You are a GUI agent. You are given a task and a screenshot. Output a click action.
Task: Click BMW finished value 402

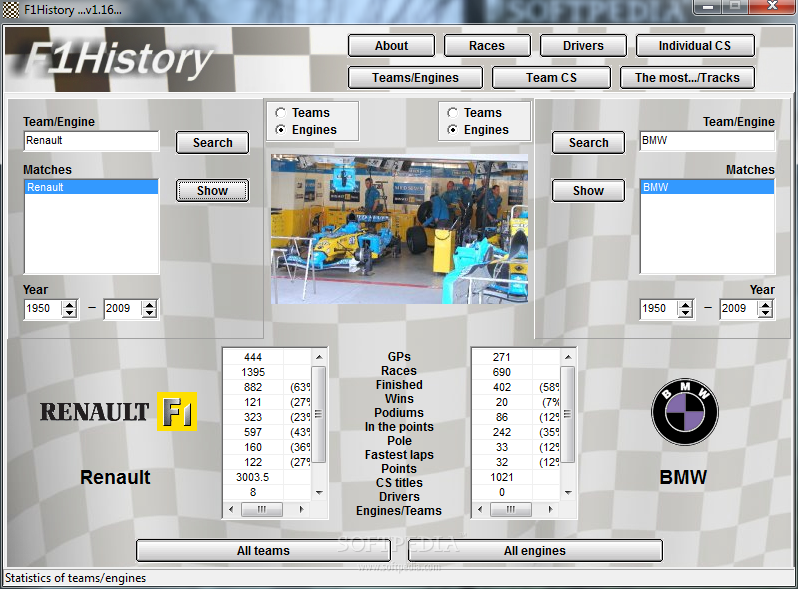tap(502, 387)
